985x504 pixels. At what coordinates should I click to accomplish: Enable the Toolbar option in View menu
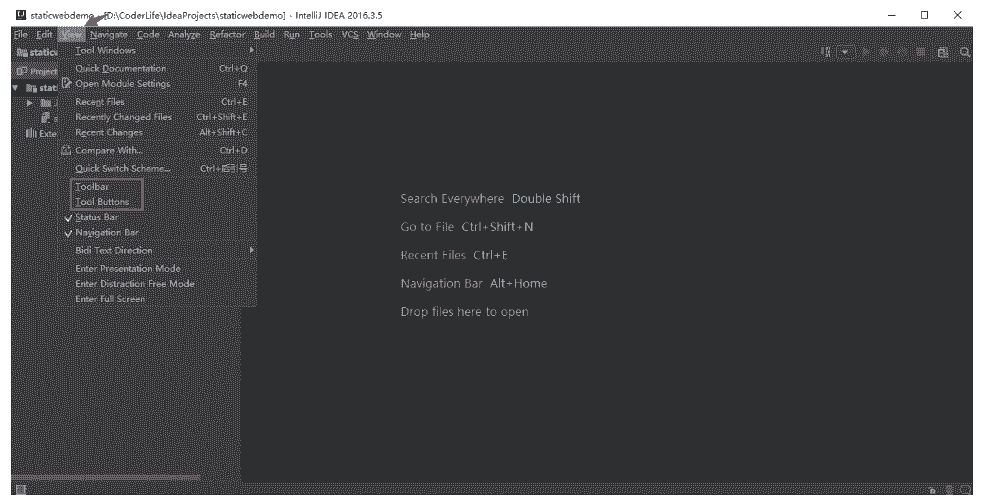tap(92, 186)
